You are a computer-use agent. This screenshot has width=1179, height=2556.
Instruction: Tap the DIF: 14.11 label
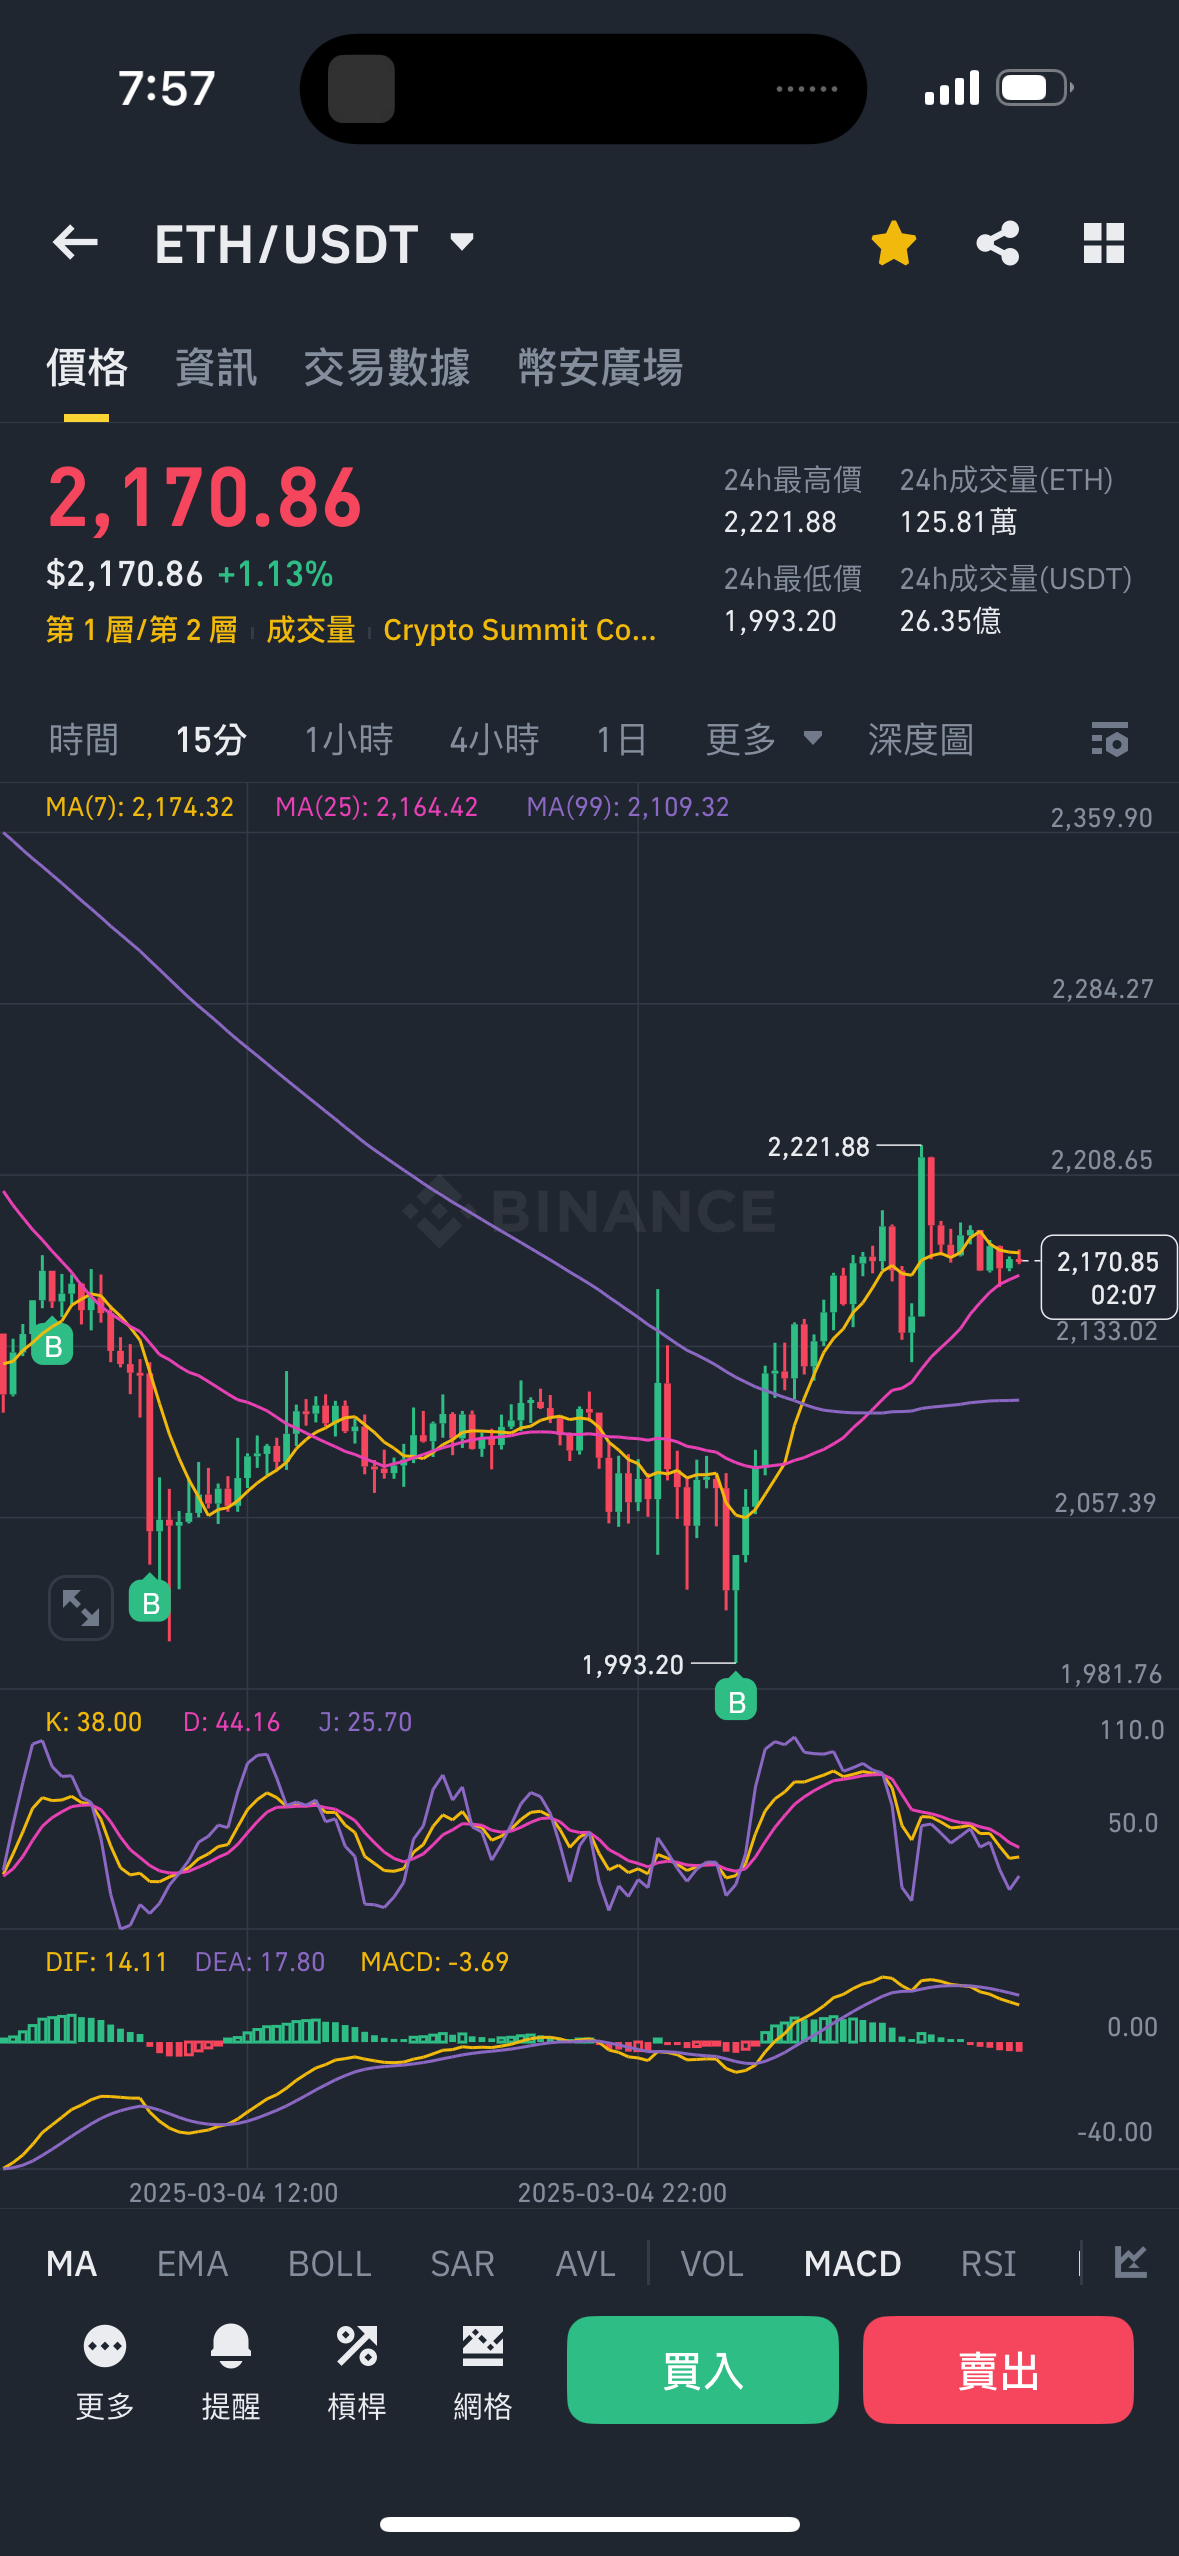106,1962
